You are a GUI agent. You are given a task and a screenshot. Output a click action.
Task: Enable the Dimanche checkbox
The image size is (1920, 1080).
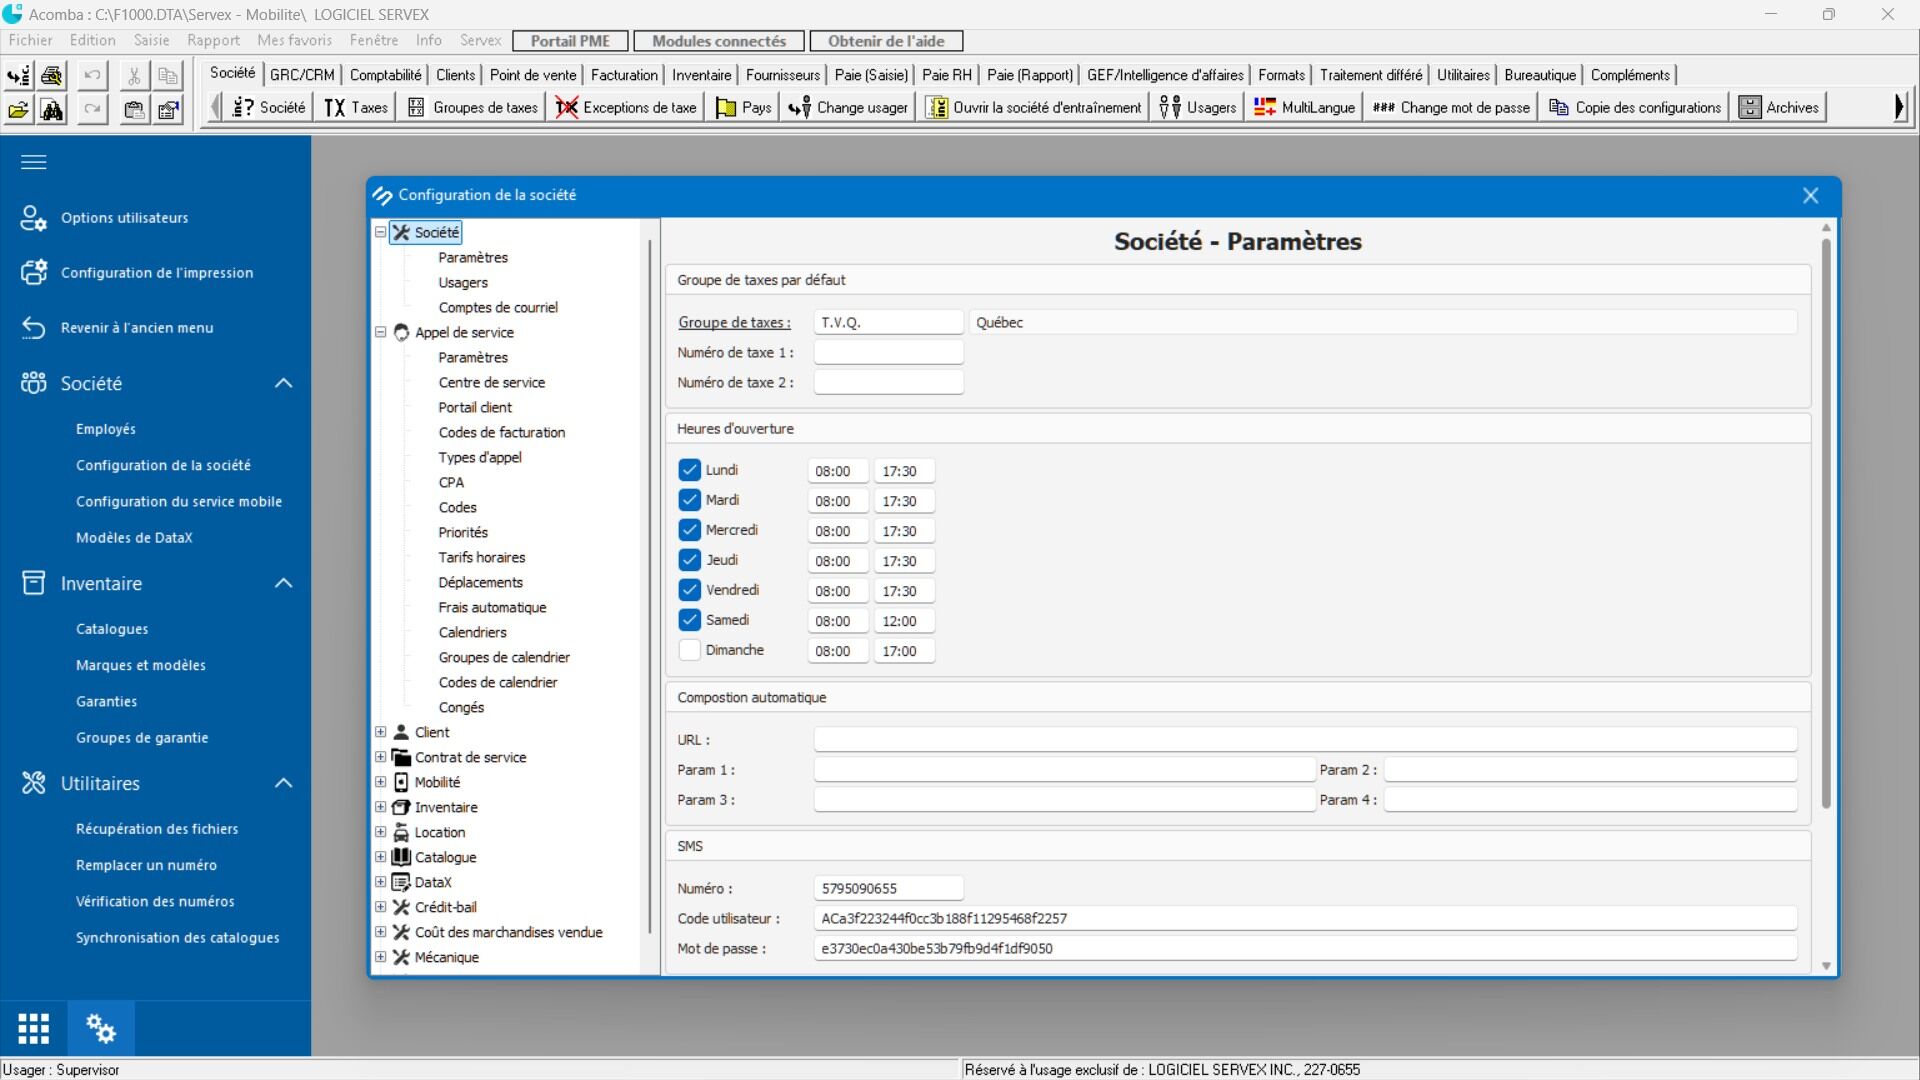[x=689, y=650]
